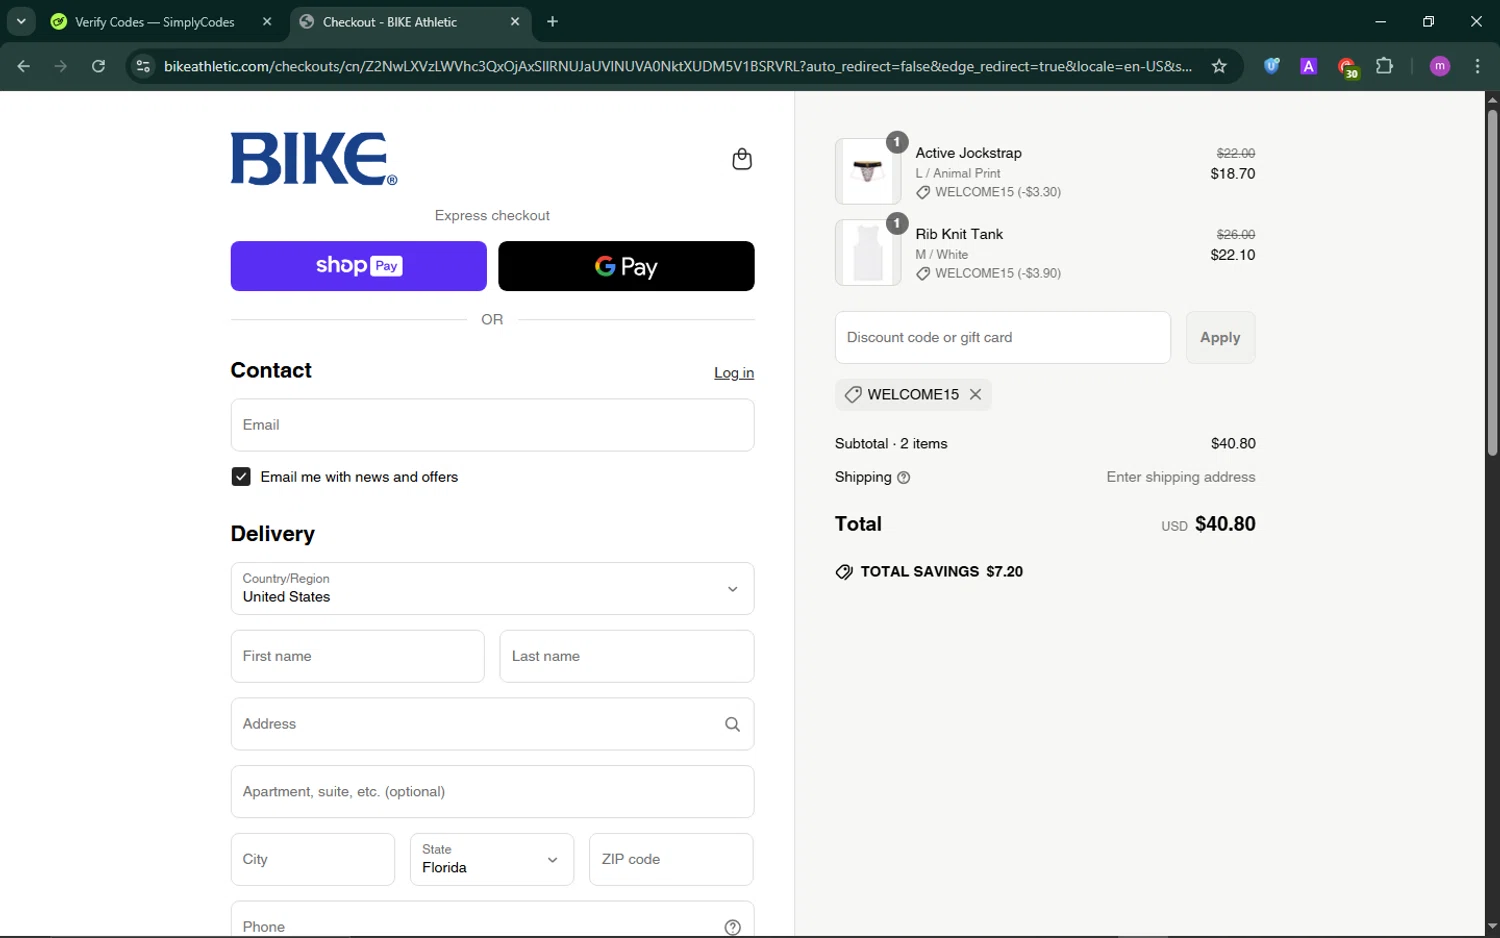Close the Verify Codes SimplyCodes tab

pos(267,21)
